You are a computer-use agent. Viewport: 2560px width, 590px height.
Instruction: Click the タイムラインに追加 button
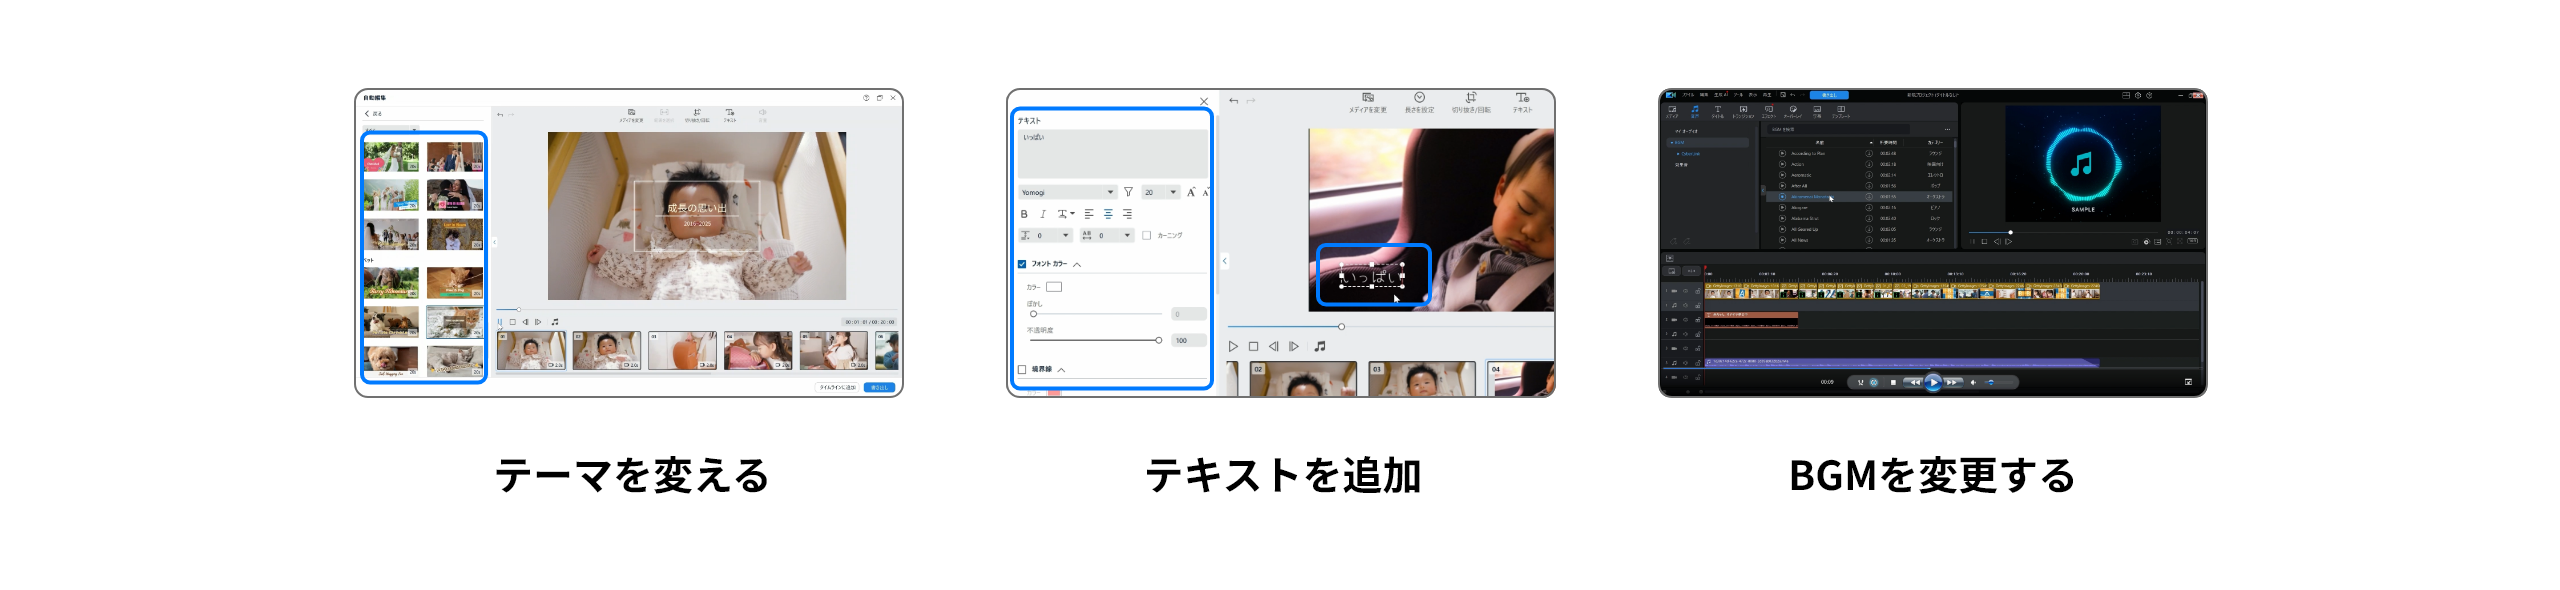point(837,387)
